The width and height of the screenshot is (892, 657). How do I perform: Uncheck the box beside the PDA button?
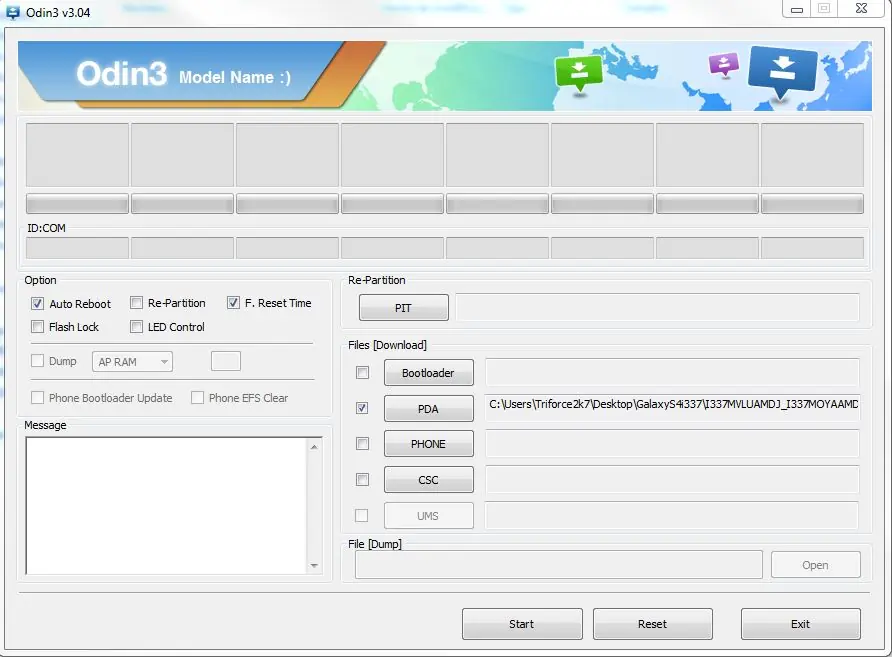tap(362, 408)
